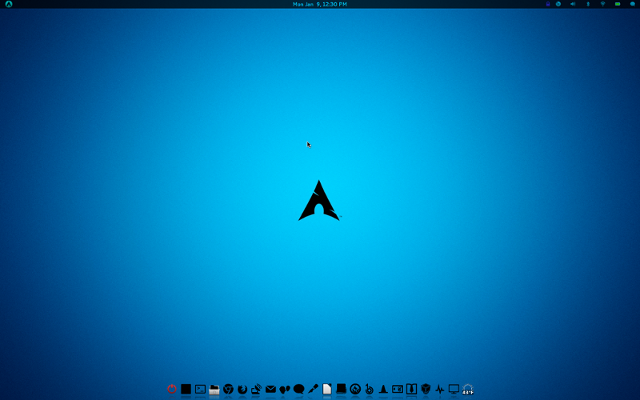Open the weather temperature dock icon
The image size is (640, 400).
[x=468, y=389]
